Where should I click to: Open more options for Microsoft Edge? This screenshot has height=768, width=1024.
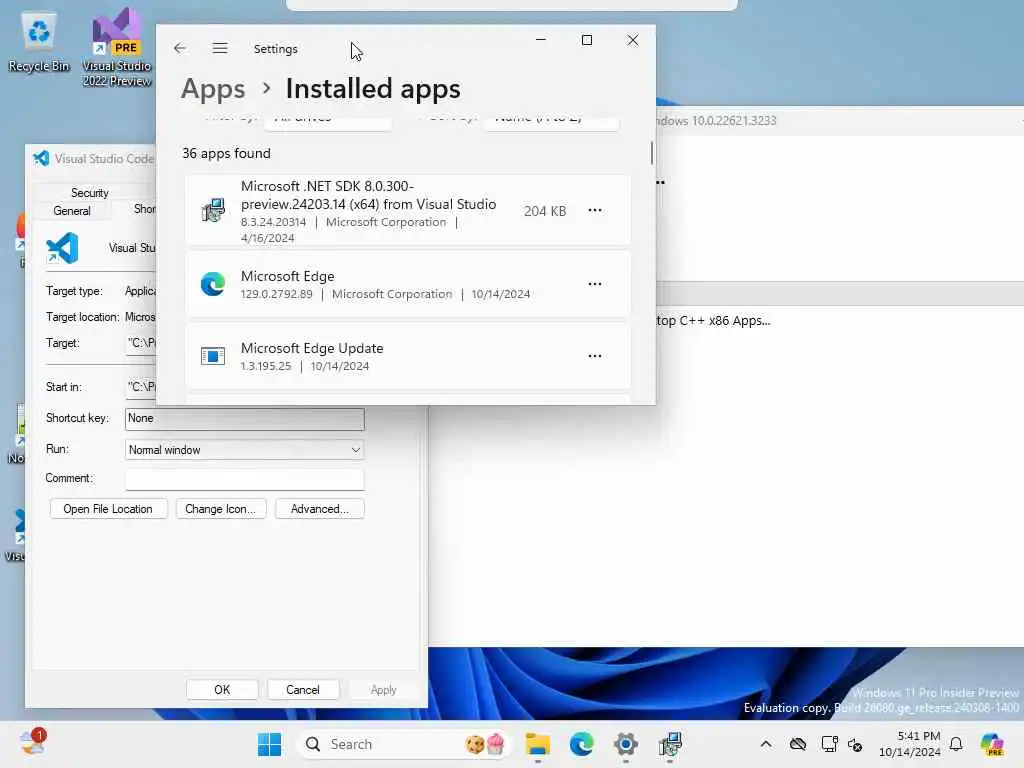click(x=594, y=284)
